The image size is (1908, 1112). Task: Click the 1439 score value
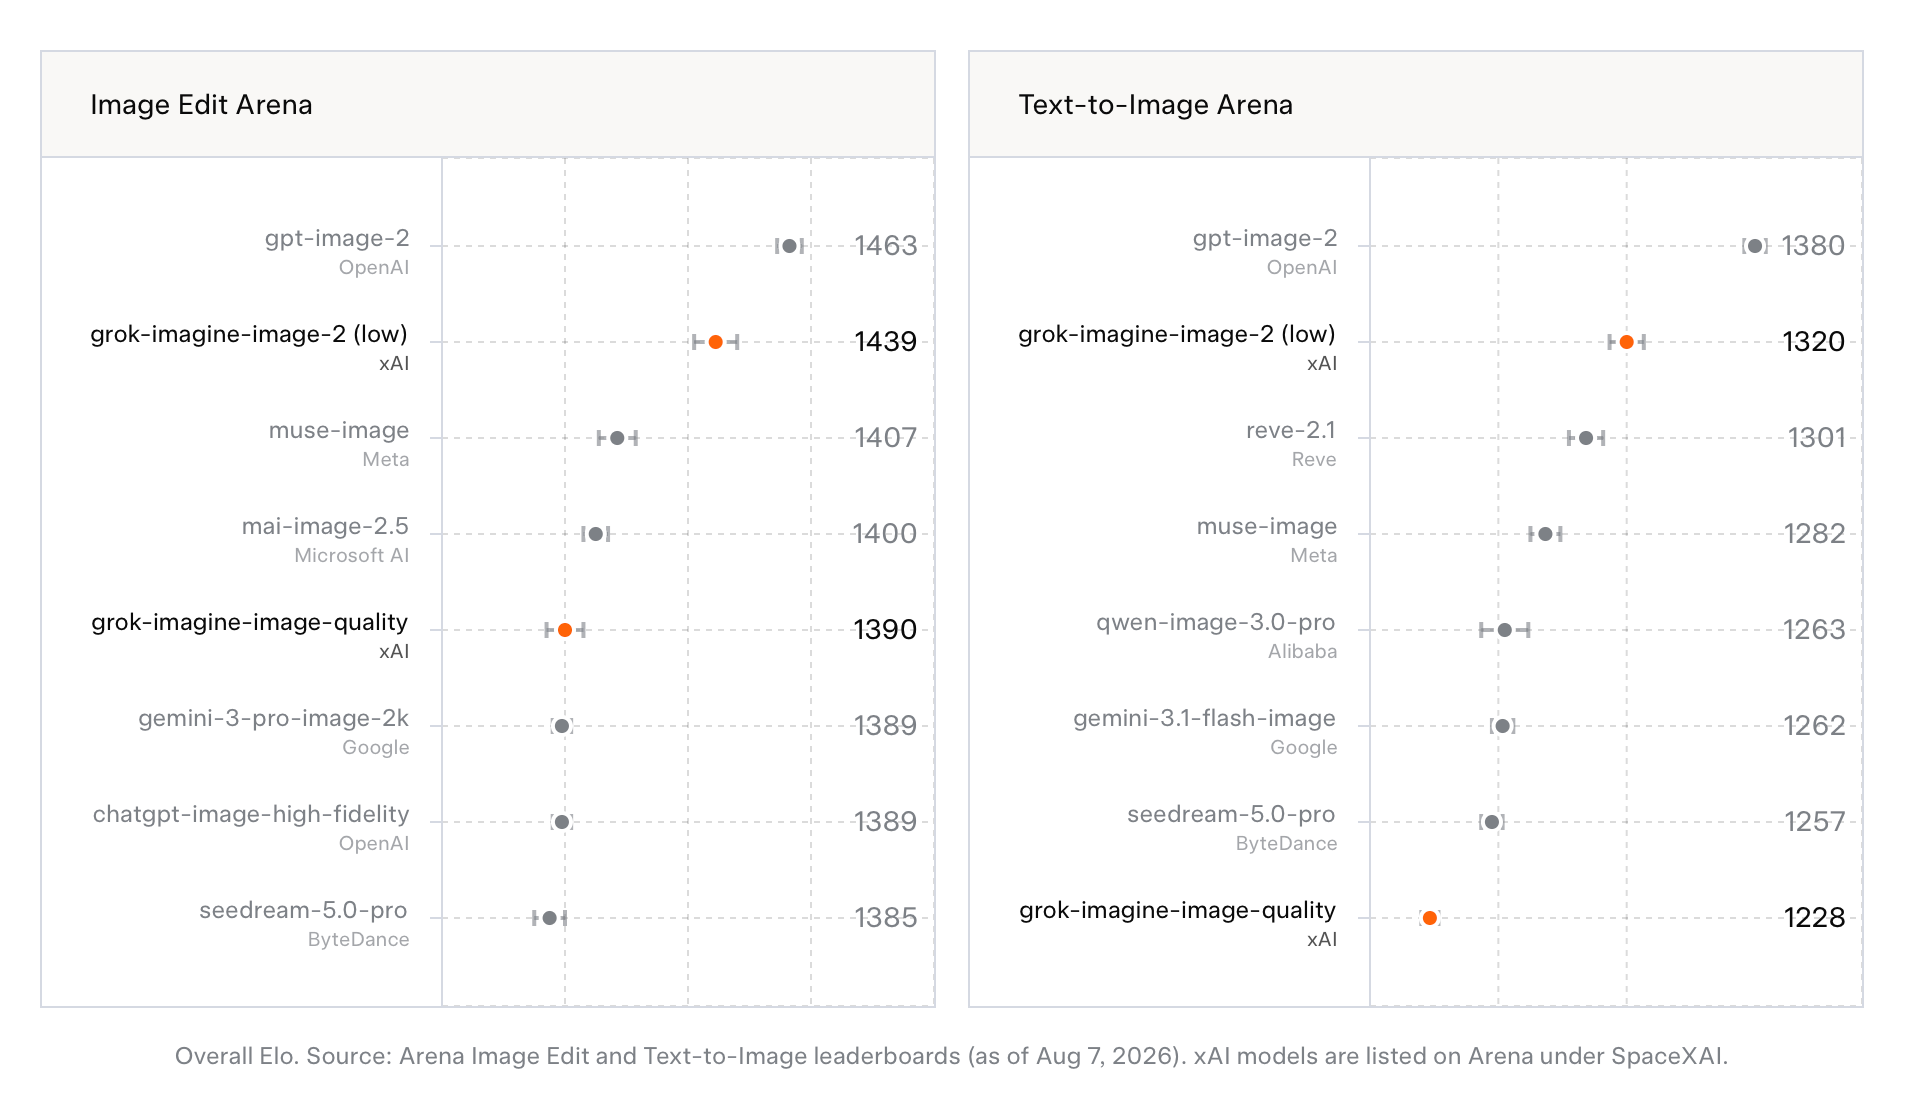click(885, 342)
